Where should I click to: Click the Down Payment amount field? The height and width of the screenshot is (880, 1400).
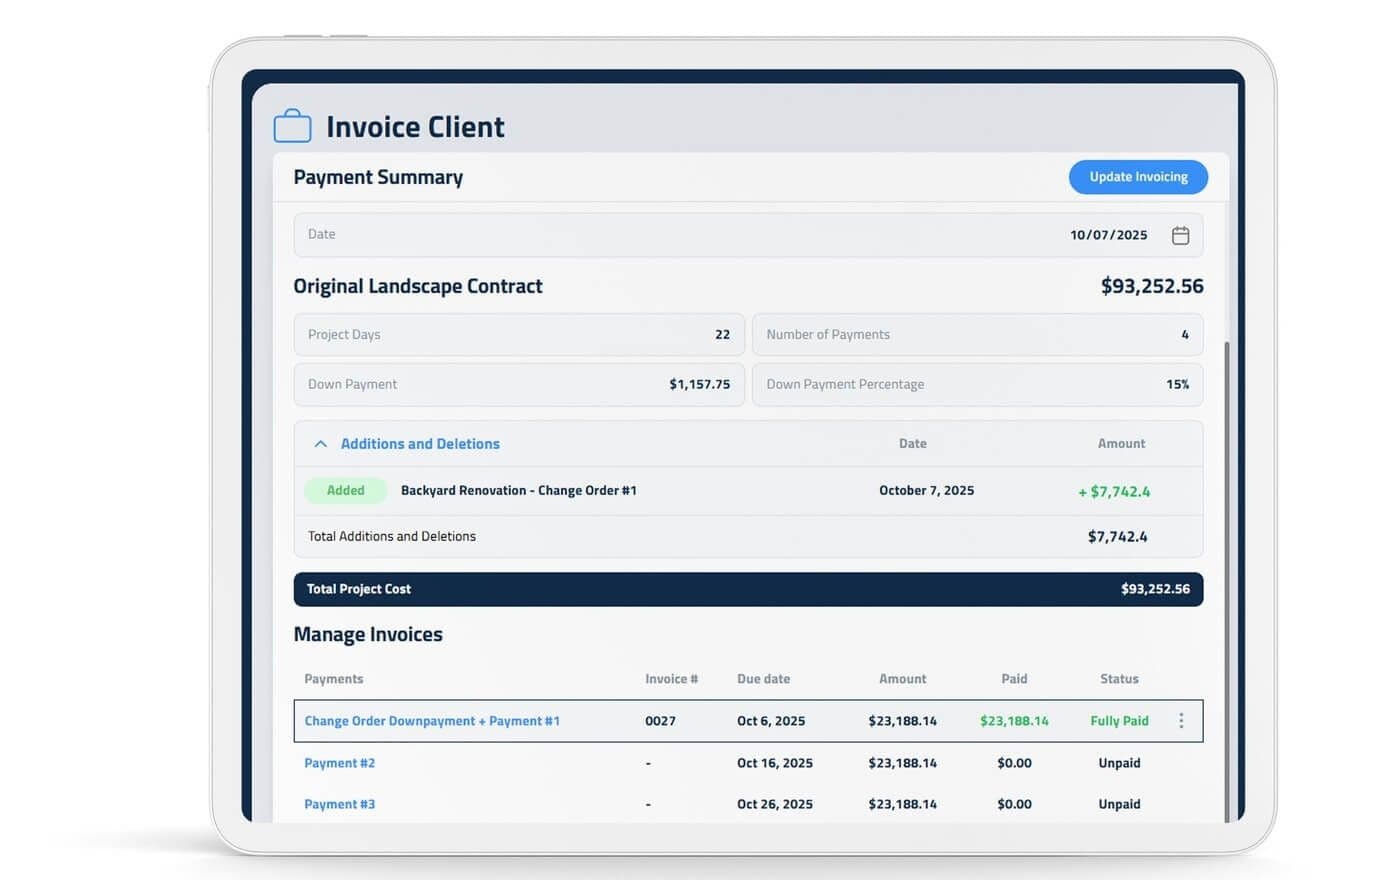(519, 384)
